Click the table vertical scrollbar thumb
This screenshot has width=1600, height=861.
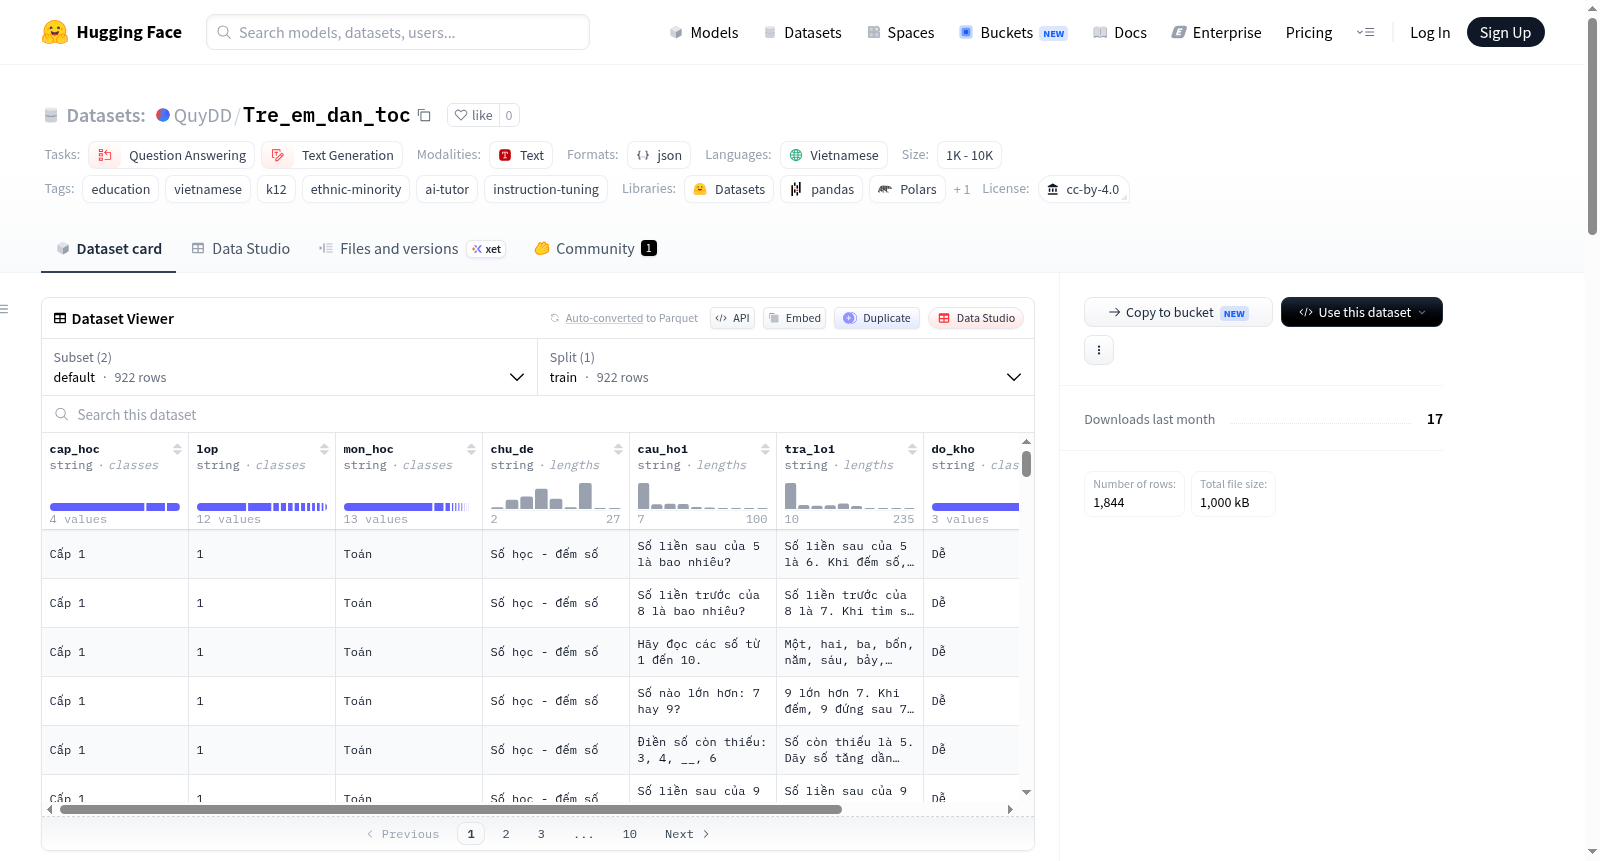(x=1026, y=464)
